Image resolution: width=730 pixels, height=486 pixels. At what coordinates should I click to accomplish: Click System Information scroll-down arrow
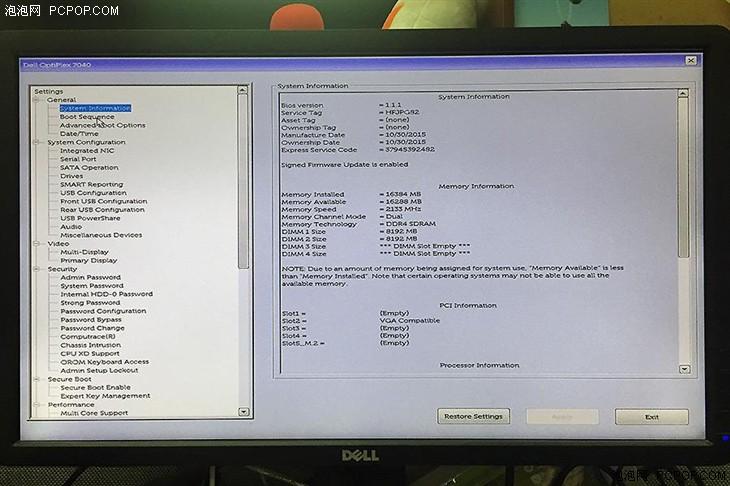(684, 369)
